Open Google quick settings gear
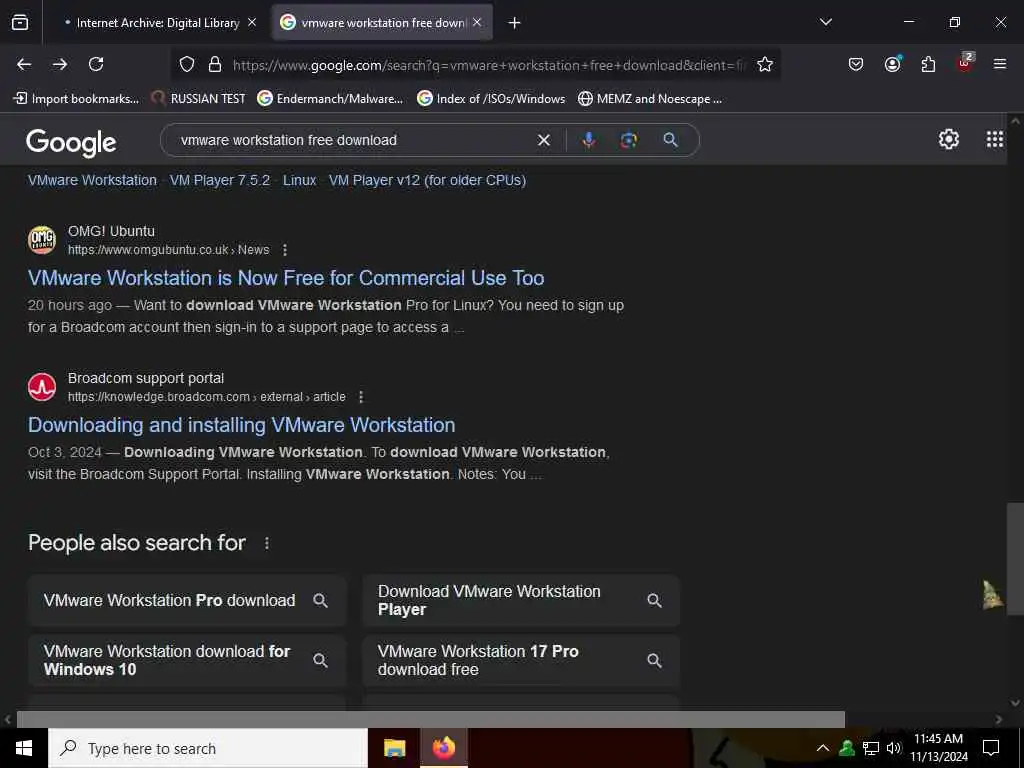The width and height of the screenshot is (1024, 768). coord(948,139)
